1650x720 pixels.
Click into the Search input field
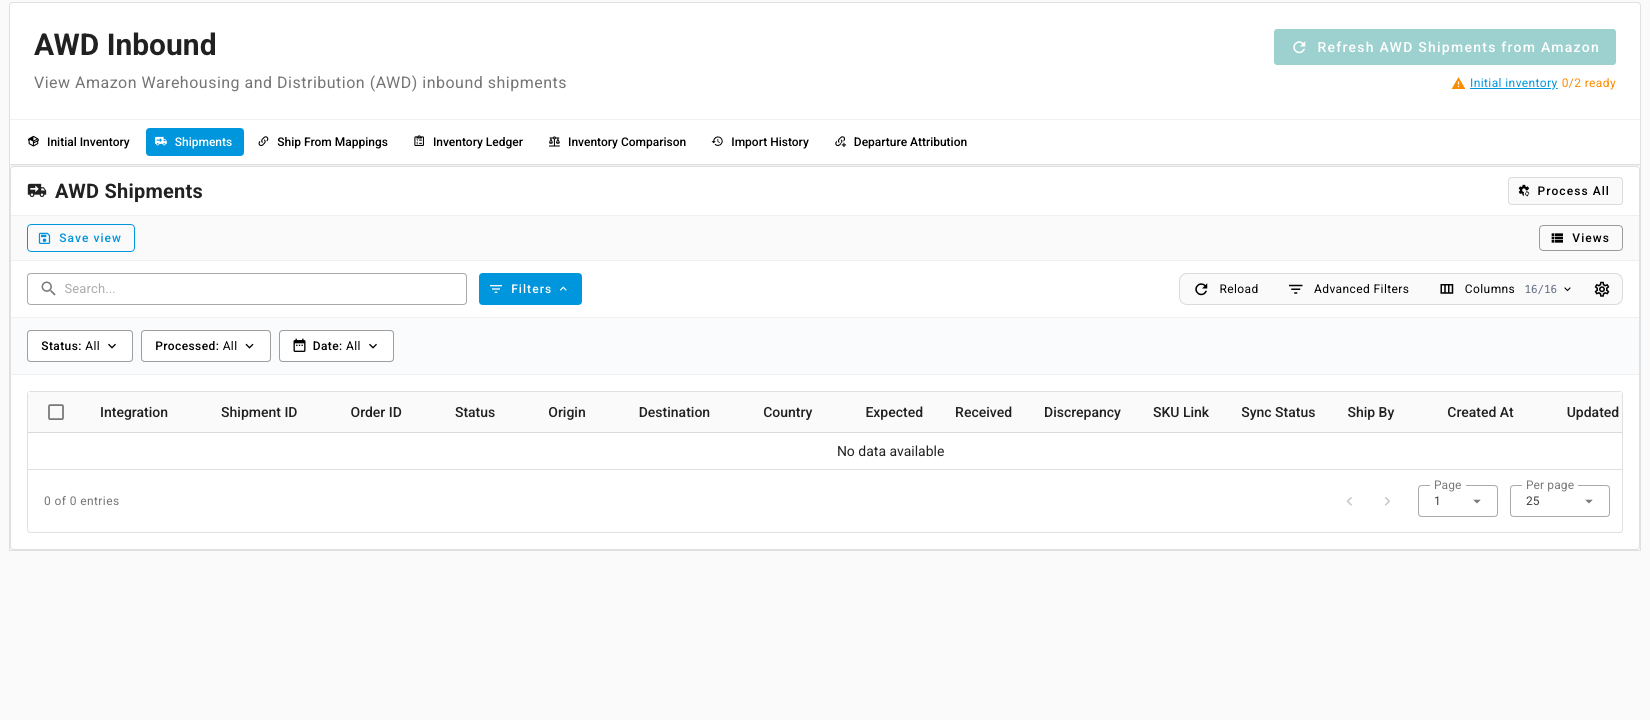pos(247,289)
